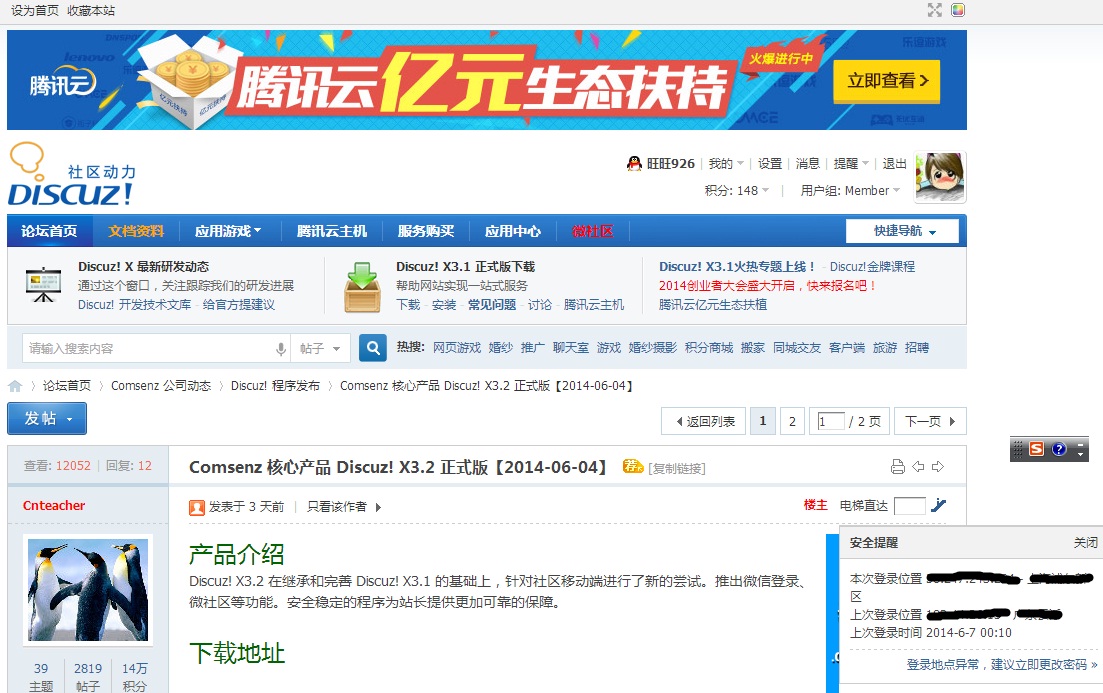This screenshot has height=693, width=1103.
Task: Click the 网页游戏 hot search link
Action: (x=457, y=348)
